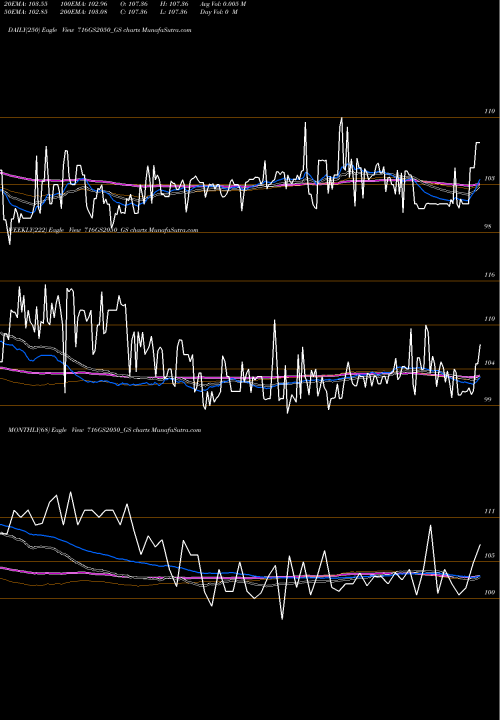
Task: Click the DAILY(250) Eagle View chart title
Action: (100, 30)
